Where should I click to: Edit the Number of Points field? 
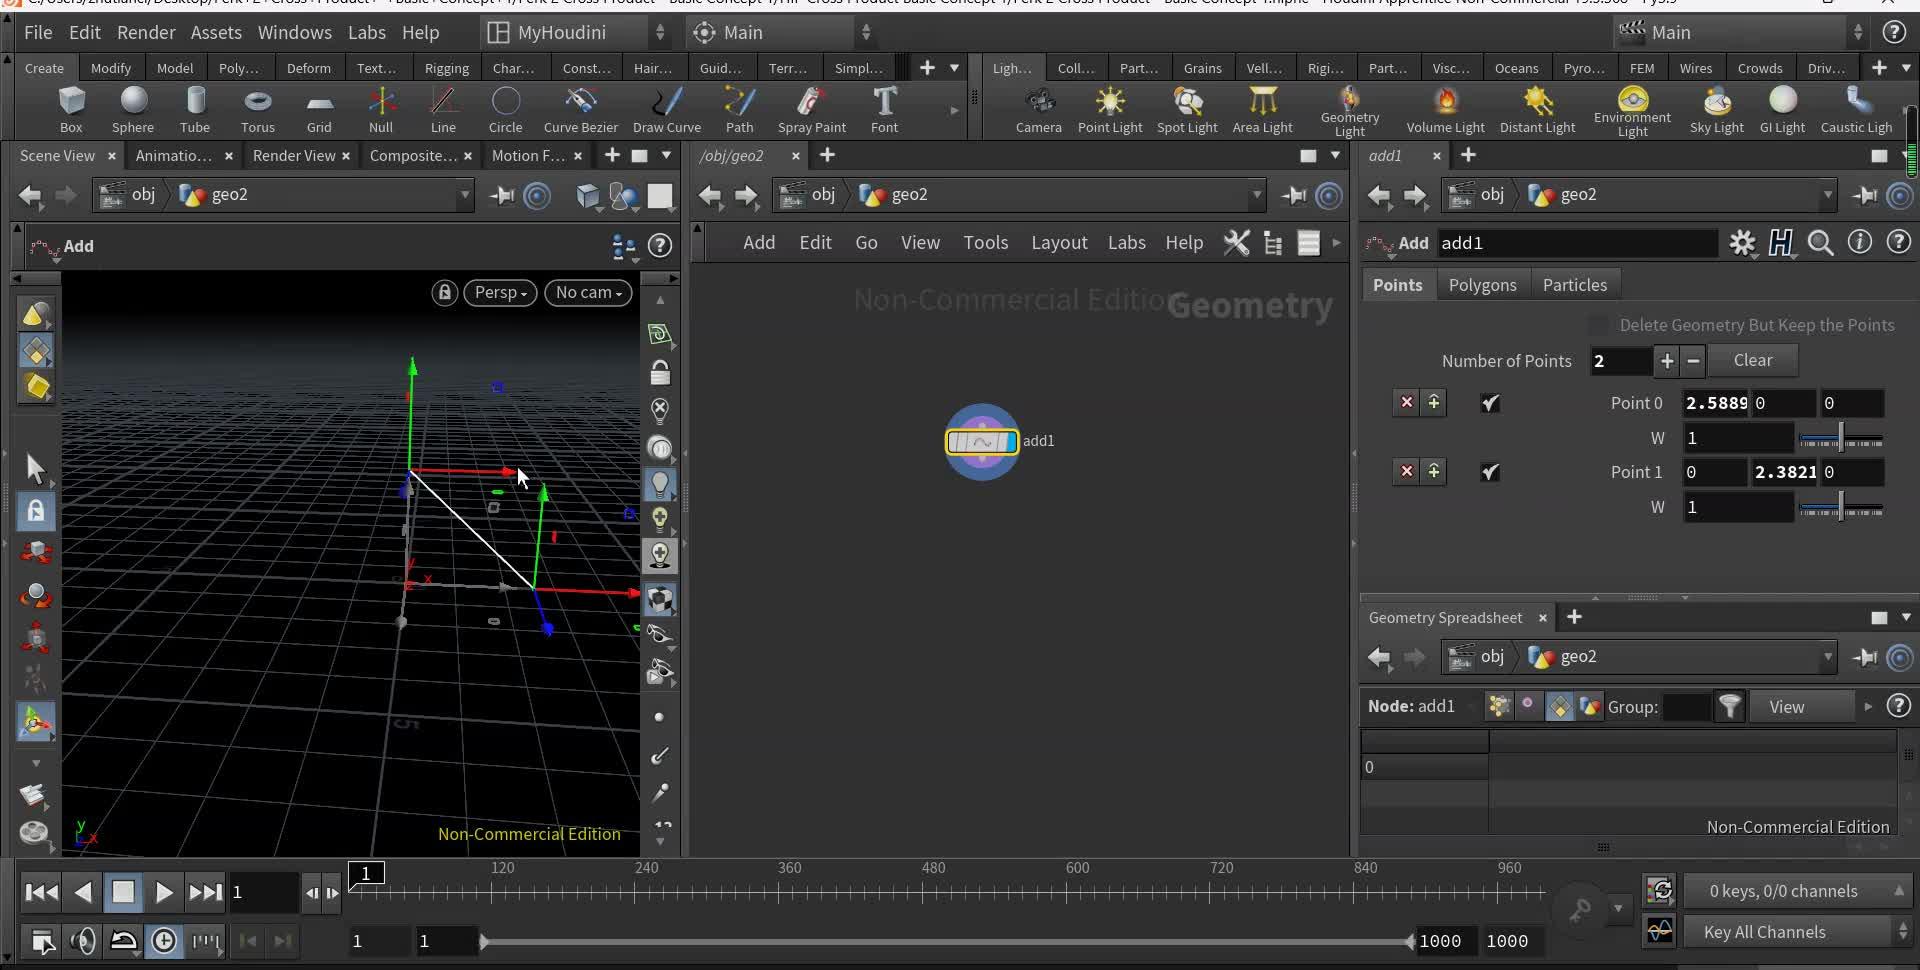(1620, 361)
